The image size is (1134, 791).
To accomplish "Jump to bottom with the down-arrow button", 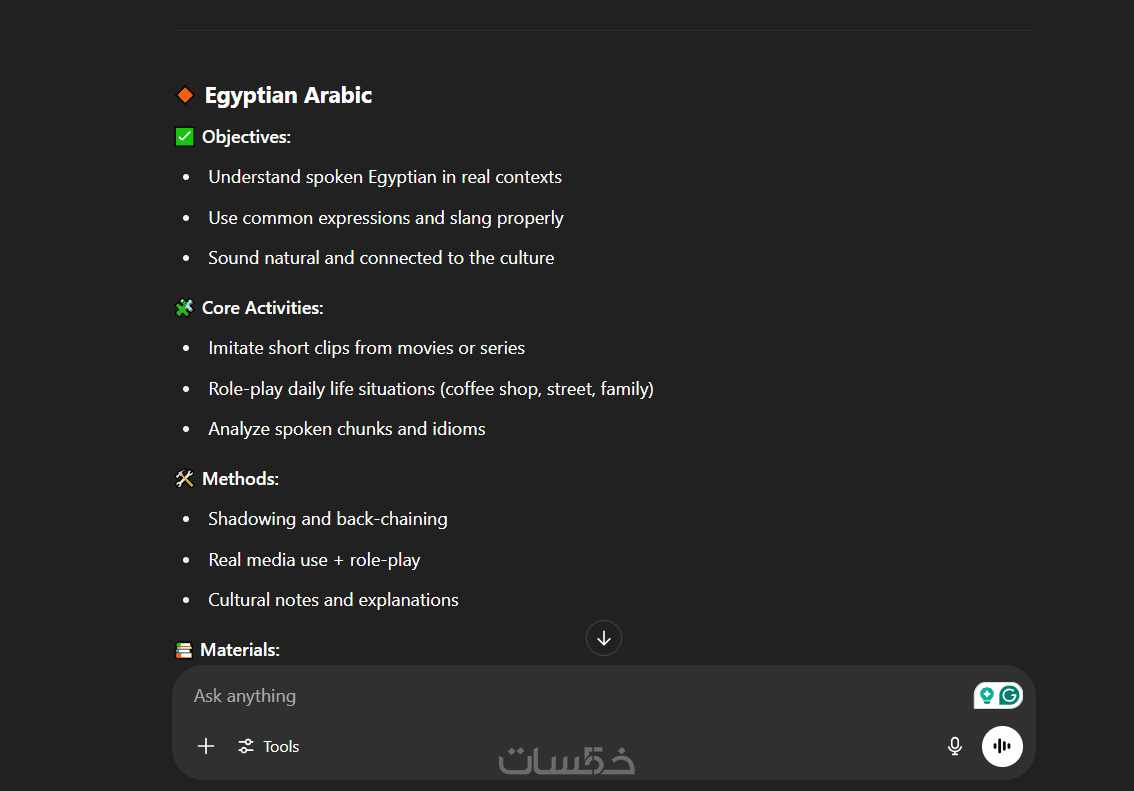I will (x=604, y=638).
